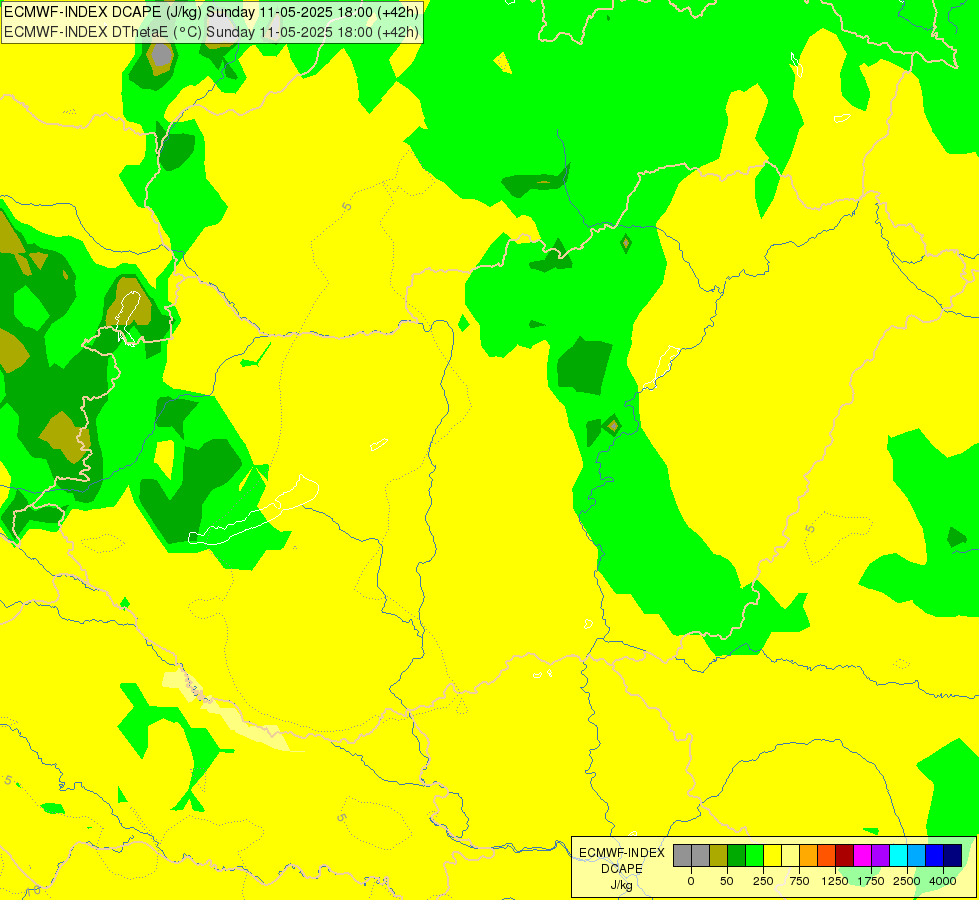Click the '4000' tick value on the legend
The image size is (979, 900).
(x=943, y=881)
